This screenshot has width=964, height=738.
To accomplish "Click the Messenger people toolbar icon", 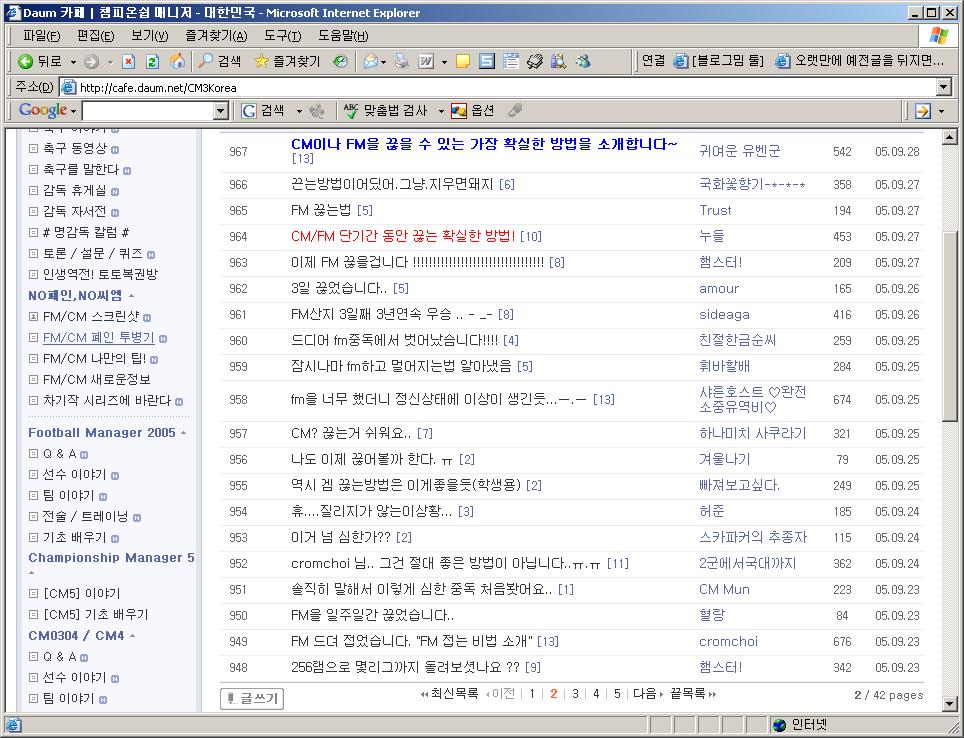I will point(582,61).
